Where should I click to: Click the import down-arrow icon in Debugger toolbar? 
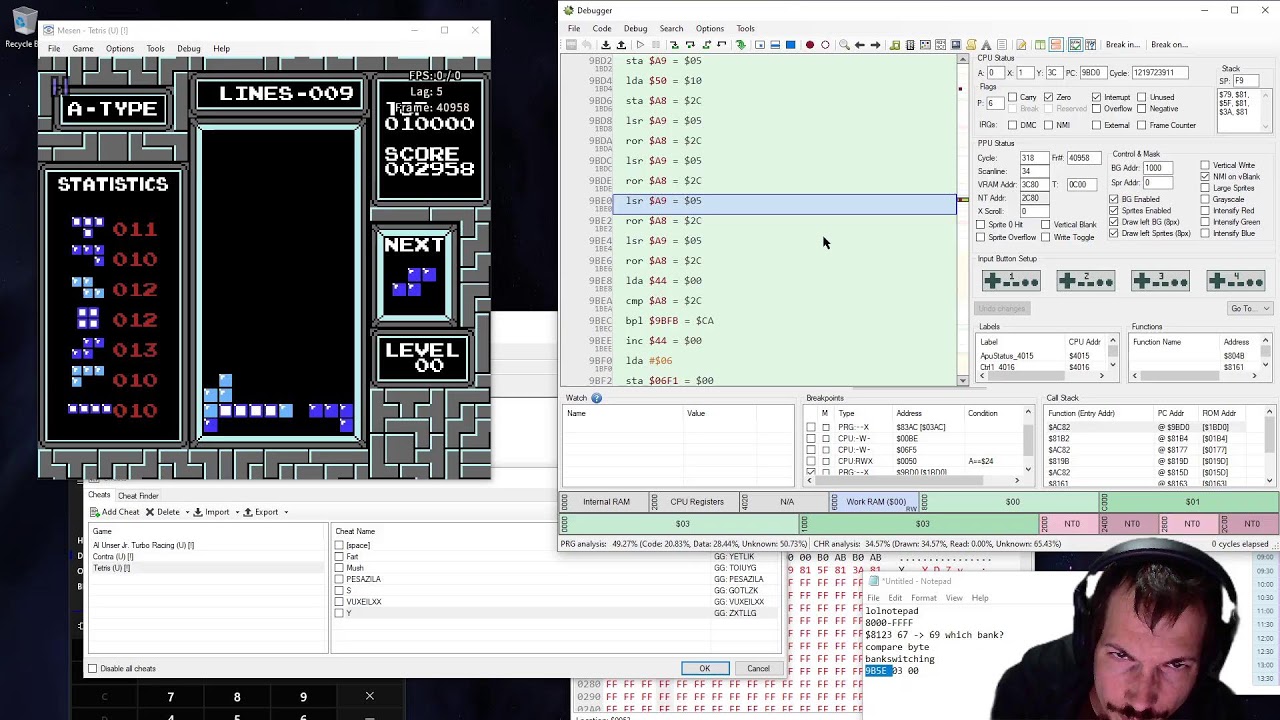click(x=606, y=44)
